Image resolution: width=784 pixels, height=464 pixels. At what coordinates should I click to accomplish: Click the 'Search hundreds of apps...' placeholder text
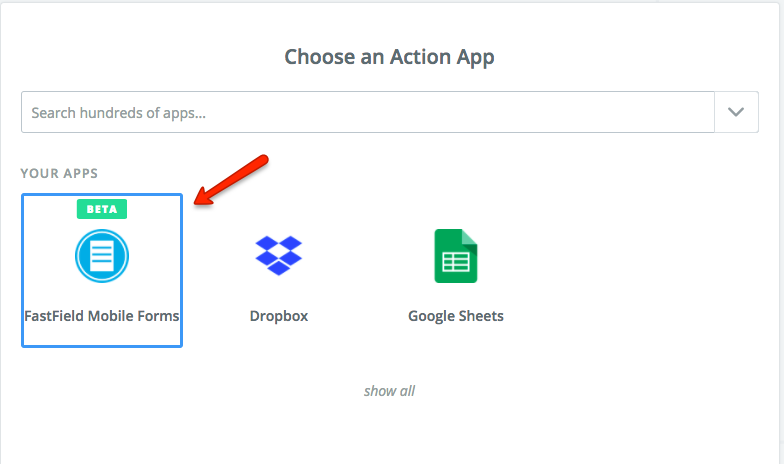pos(119,113)
